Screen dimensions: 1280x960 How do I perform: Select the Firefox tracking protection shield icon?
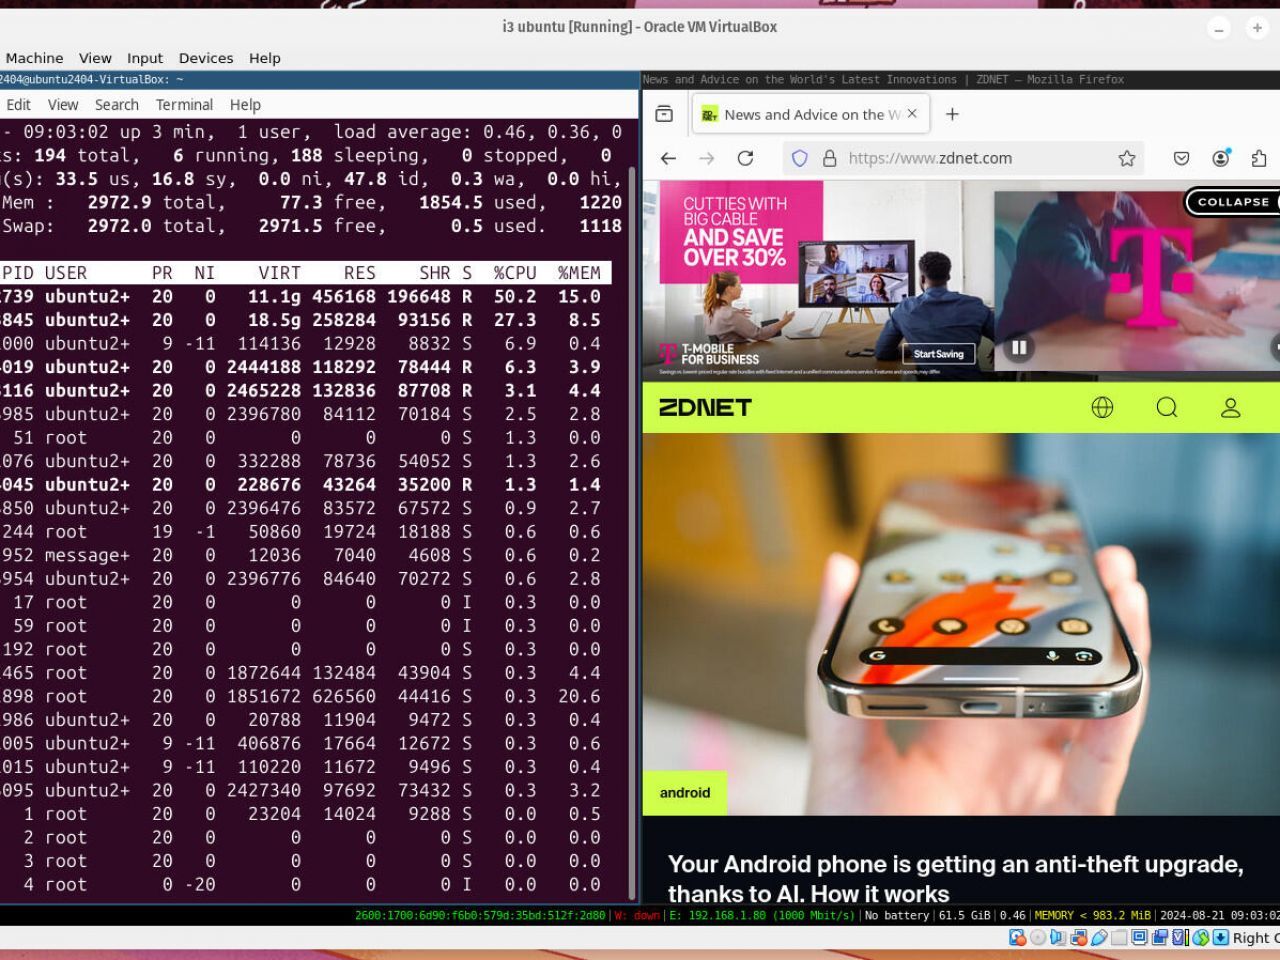point(799,157)
